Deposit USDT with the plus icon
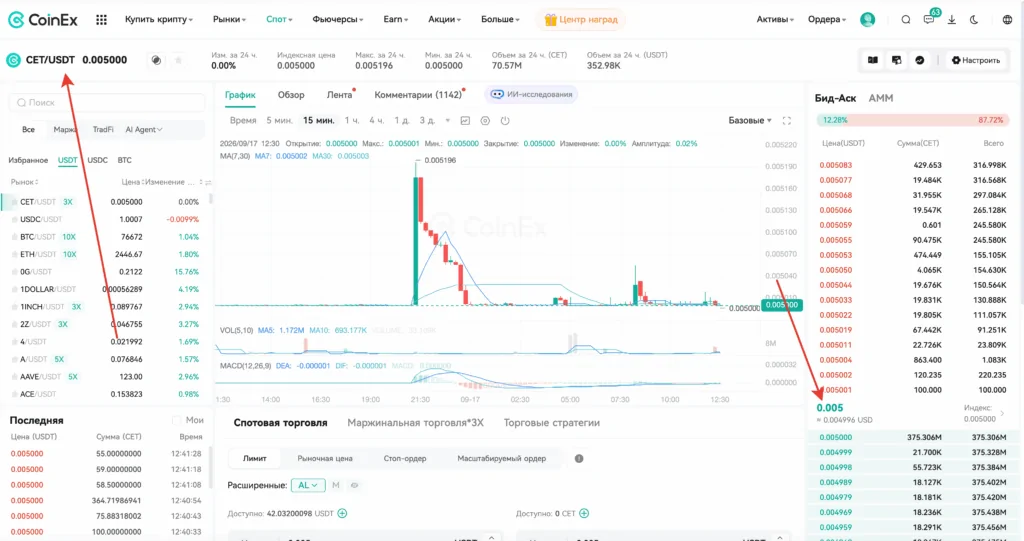Viewport: 1024px width, 541px height. [342, 514]
